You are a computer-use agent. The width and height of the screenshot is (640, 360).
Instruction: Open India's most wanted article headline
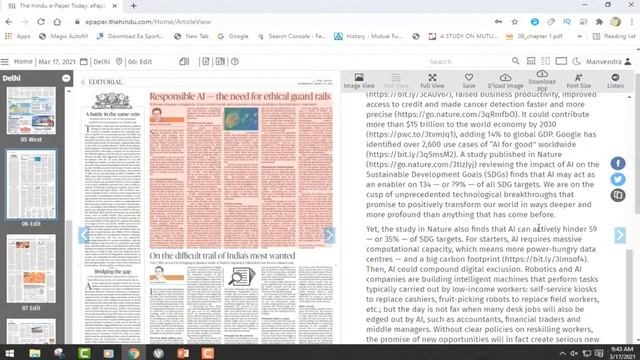pyautogui.click(x=222, y=256)
